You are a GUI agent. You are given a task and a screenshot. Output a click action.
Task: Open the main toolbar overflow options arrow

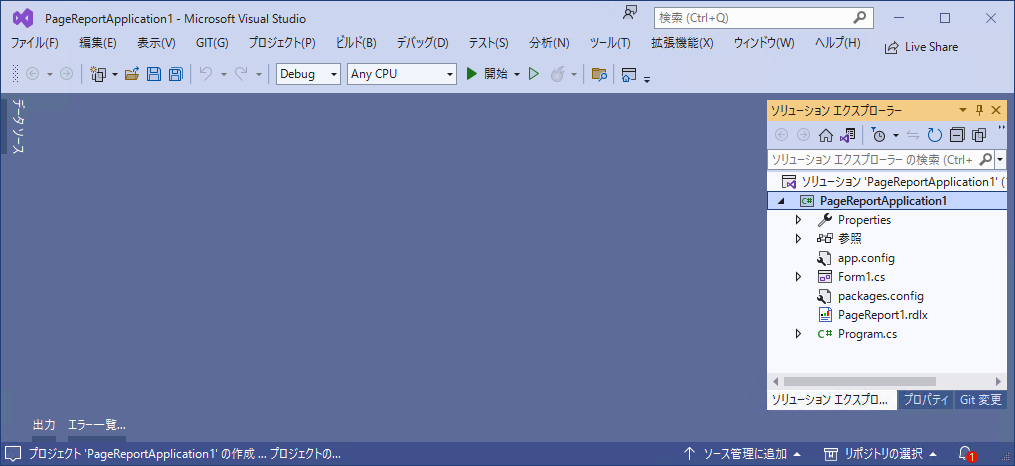pos(647,79)
